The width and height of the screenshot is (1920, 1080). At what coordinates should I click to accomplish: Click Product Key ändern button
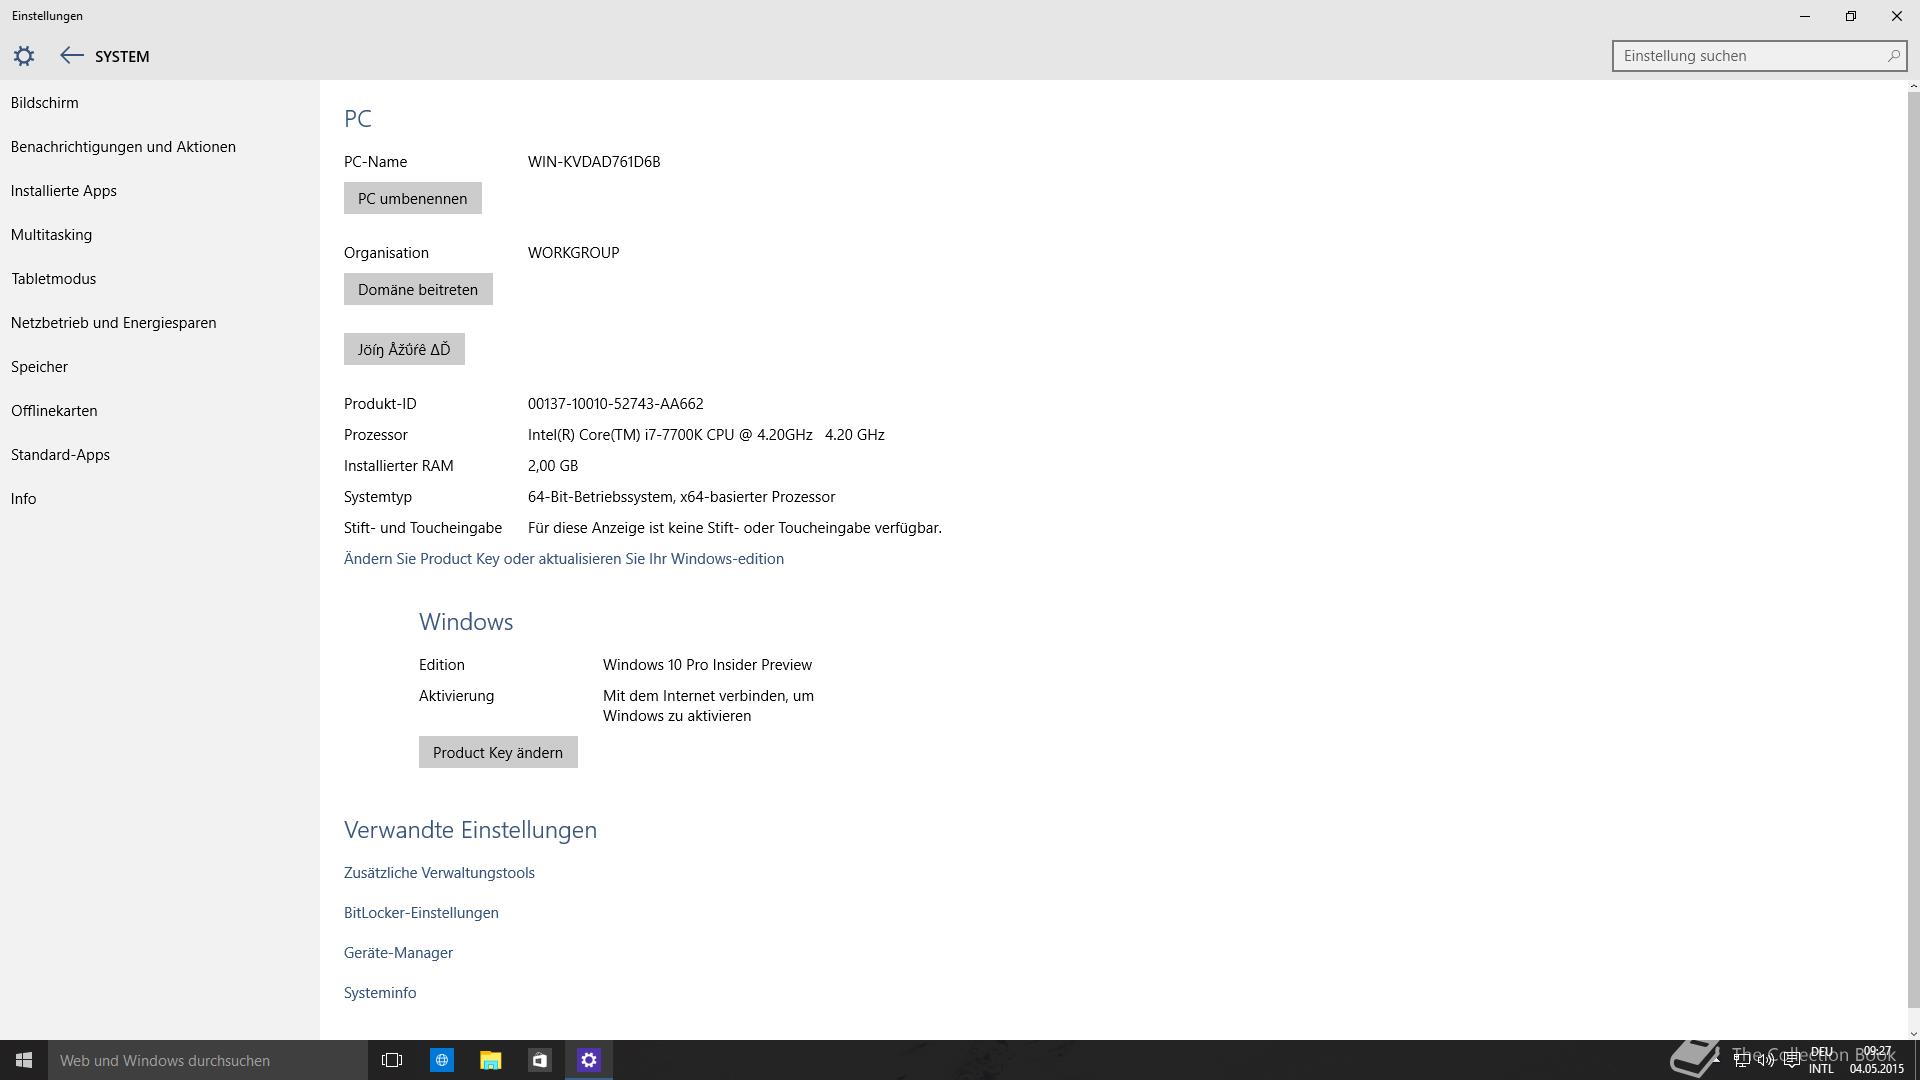coord(498,752)
